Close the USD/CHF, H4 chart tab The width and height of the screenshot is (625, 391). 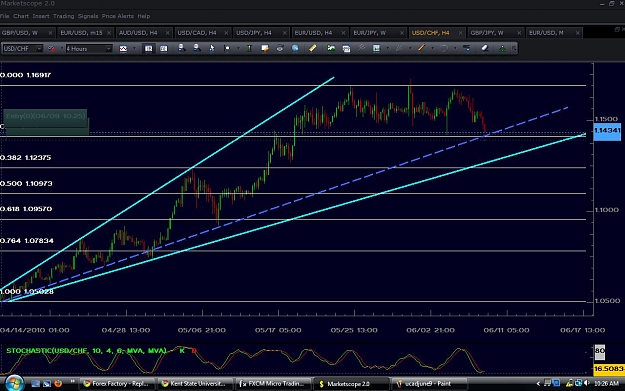click(460, 33)
